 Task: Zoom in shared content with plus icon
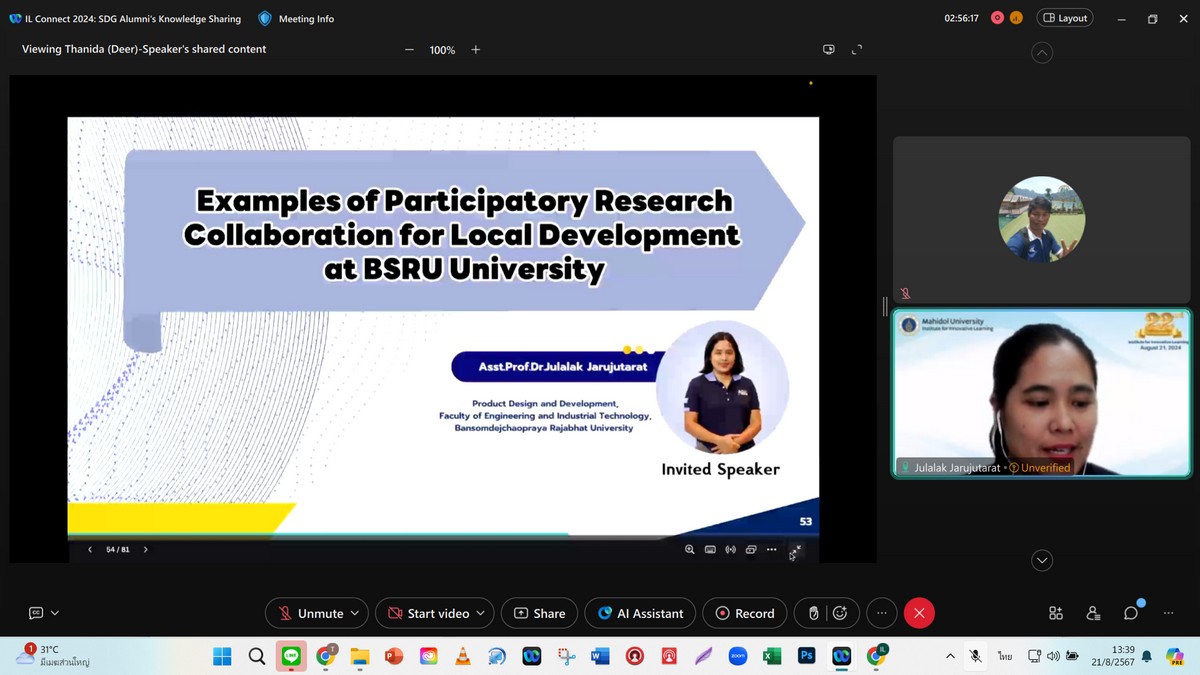point(476,50)
